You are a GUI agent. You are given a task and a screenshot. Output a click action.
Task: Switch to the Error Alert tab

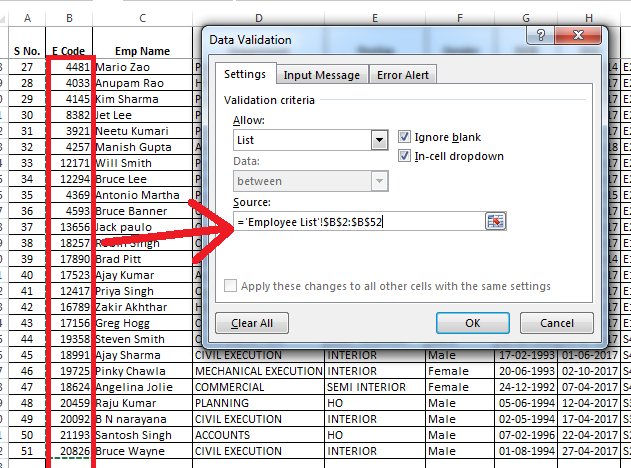coord(403,75)
